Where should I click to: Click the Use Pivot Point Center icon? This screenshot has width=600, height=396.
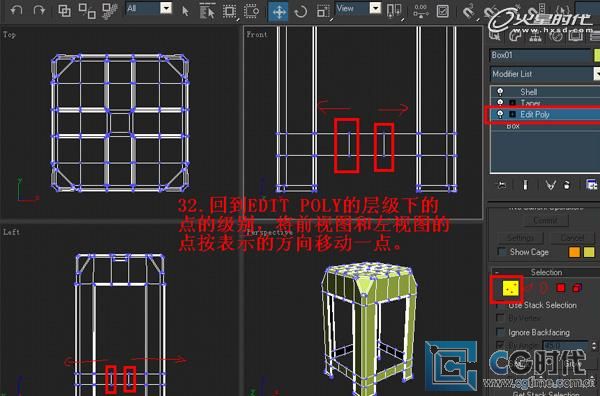pos(394,11)
